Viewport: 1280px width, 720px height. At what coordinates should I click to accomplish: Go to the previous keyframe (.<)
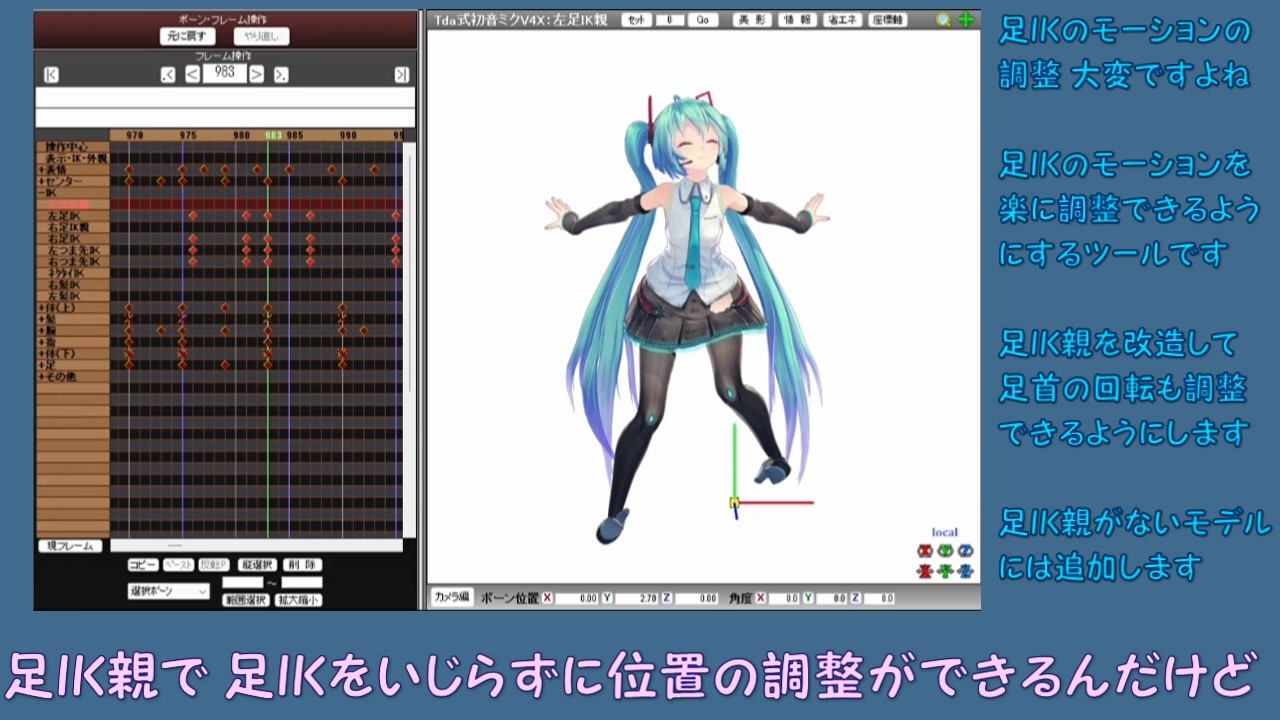[168, 74]
